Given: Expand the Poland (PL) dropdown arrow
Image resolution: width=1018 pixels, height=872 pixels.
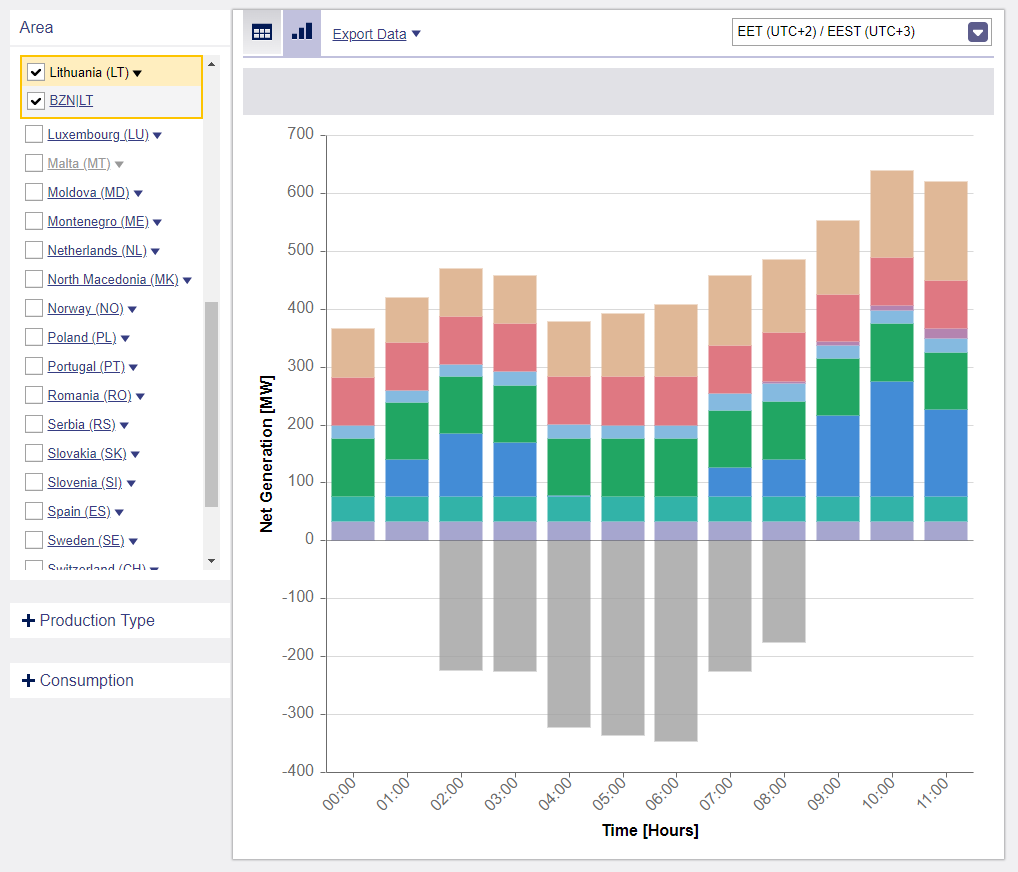Looking at the screenshot, I should pos(125,339).
